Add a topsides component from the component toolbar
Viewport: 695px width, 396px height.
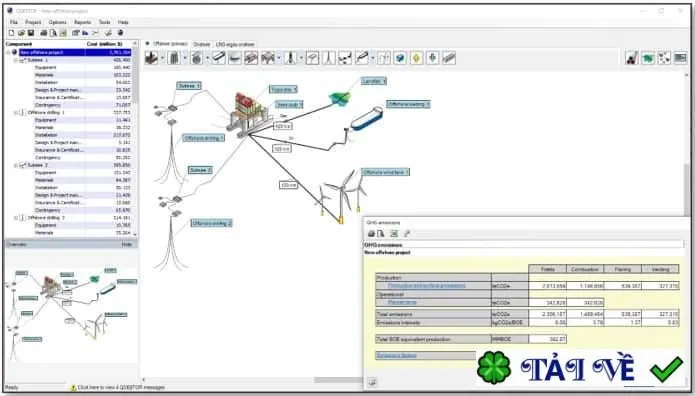click(x=152, y=58)
